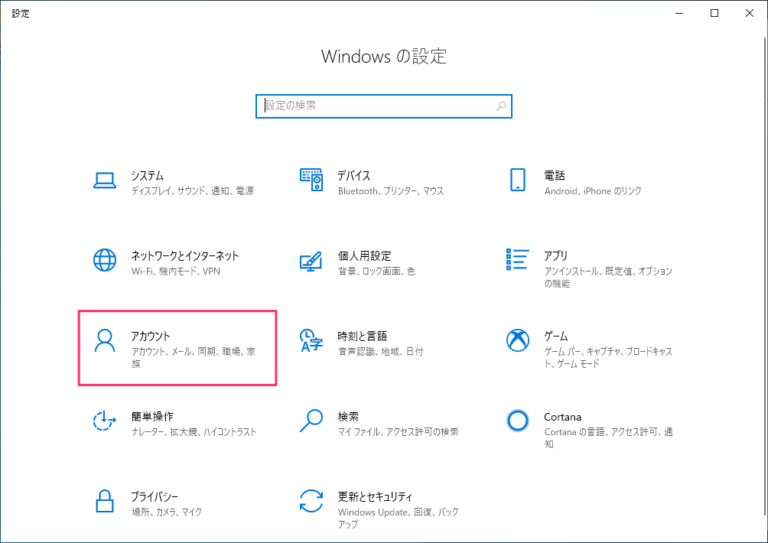Viewport: 768px width, 543px height.
Task: Click the 更新とセキュリティ refresh arrows icon
Action: point(312,502)
